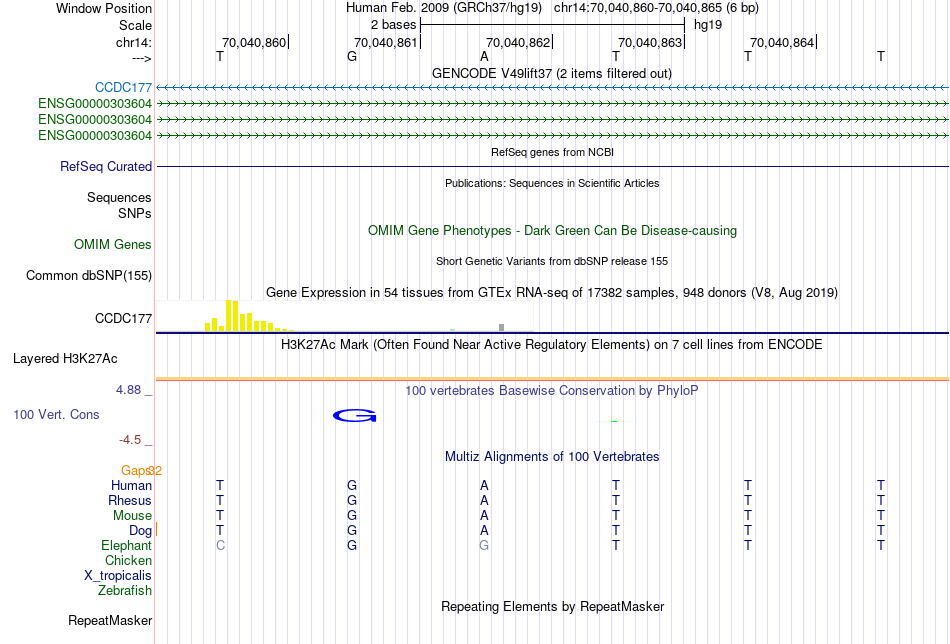This screenshot has height=644, width=950.
Task: Click '100 vertebrates Basewise Conservation by PhyloP' title
Action: 552,391
